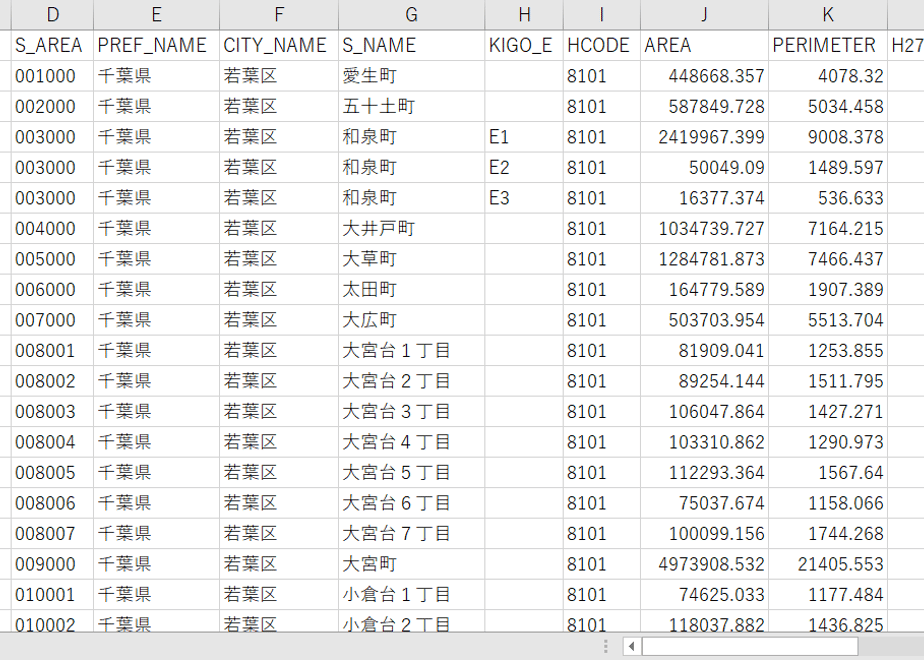
Task: Select the S_NAME header cell
Action: 411,45
